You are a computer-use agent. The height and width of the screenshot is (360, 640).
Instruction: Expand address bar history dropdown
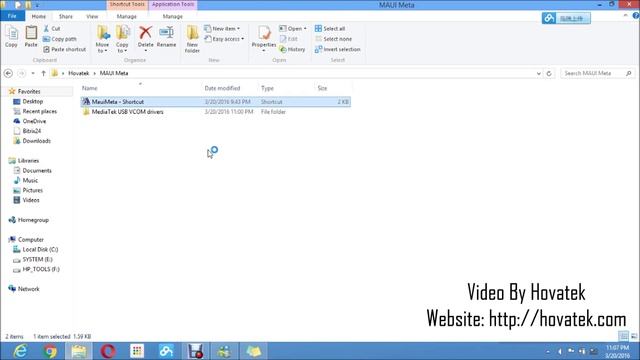tap(538, 73)
